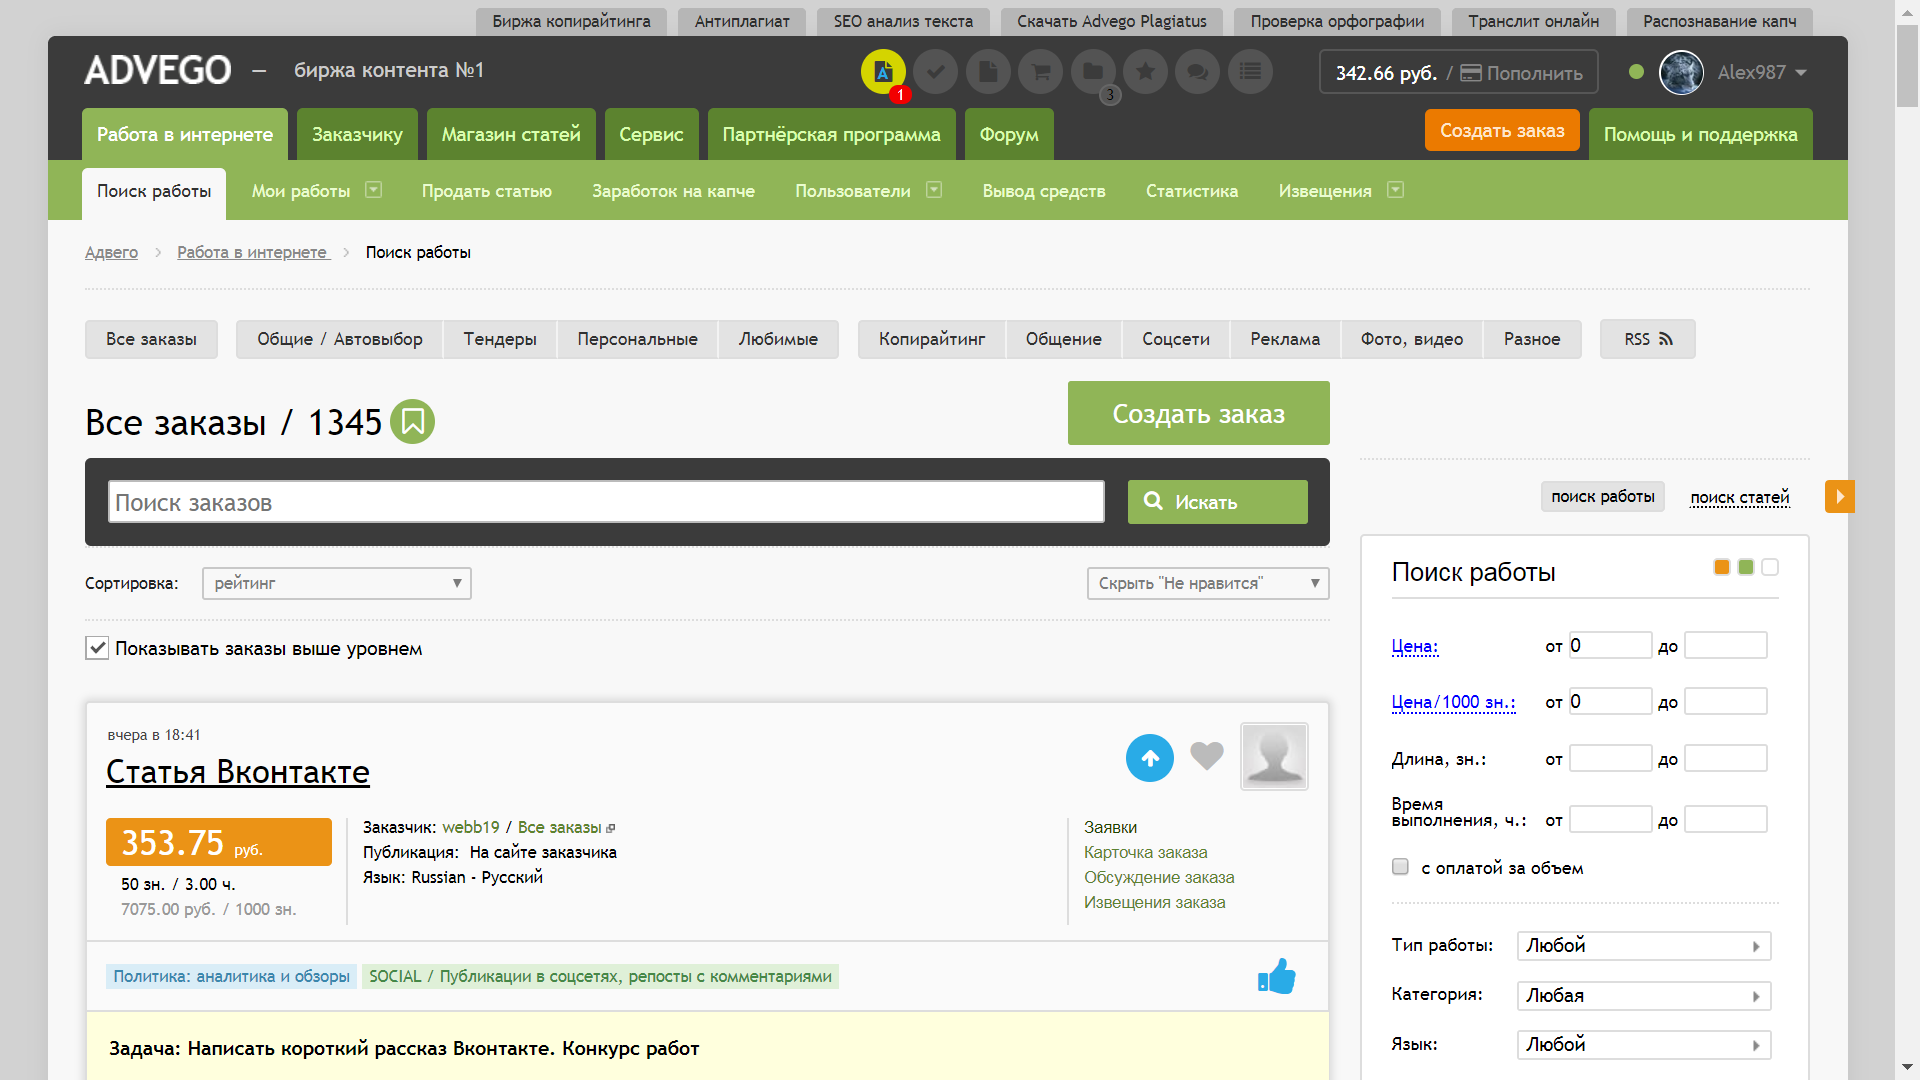Click the external link icon after Все заказы

tap(611, 828)
